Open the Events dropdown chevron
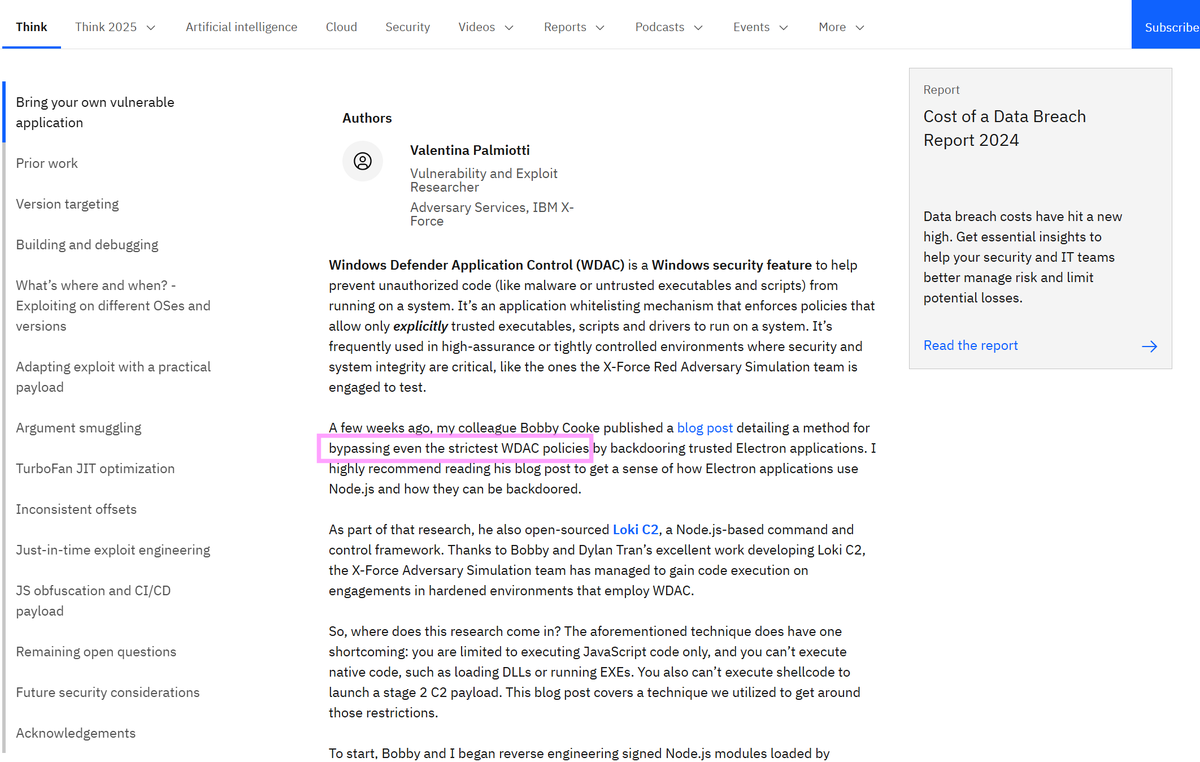The height and width of the screenshot is (762, 1200). 783,27
